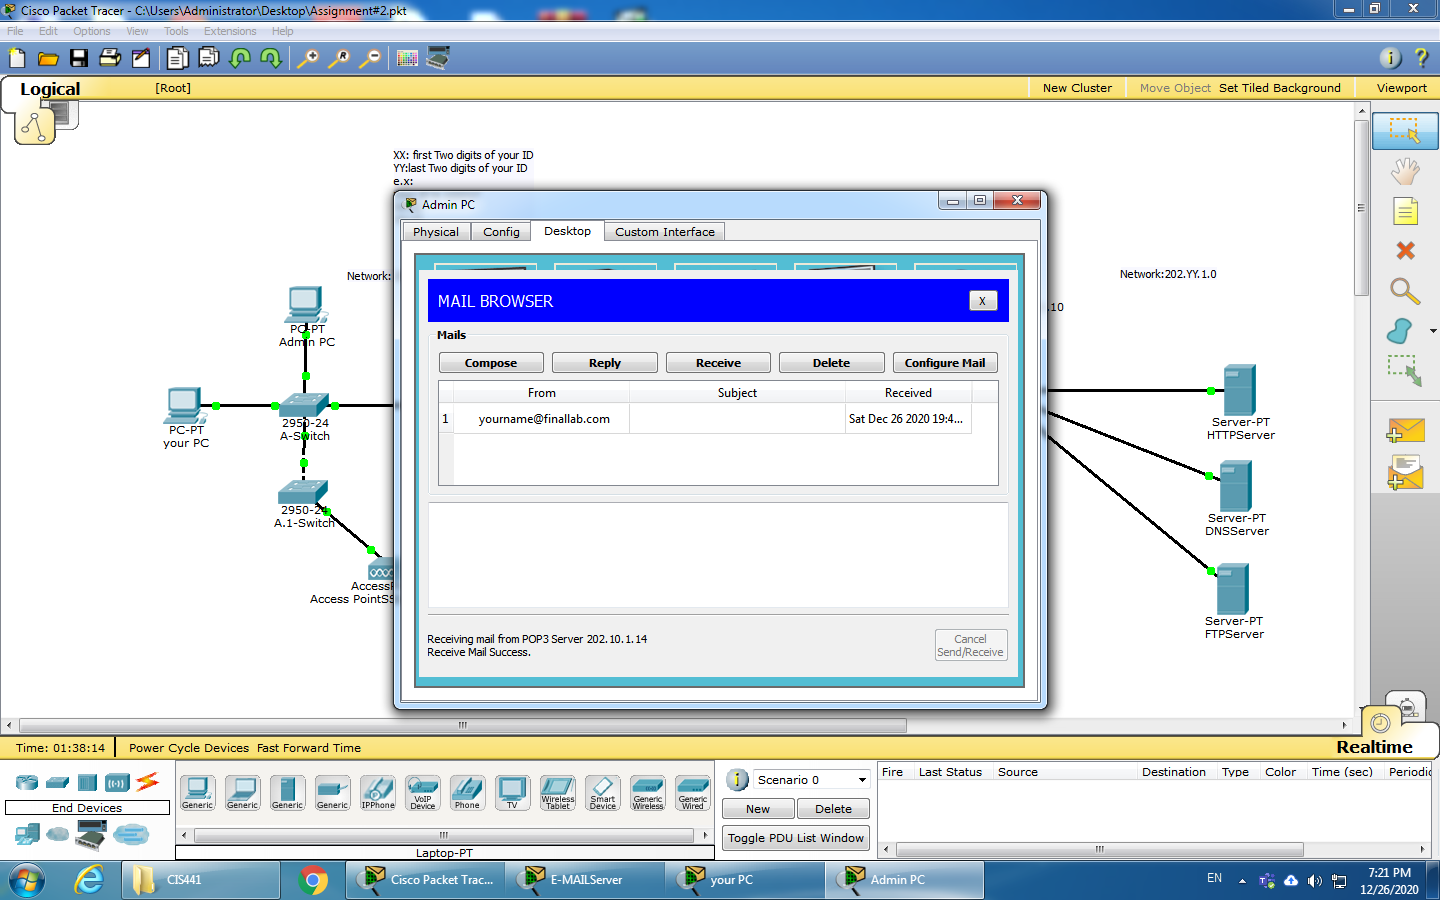Click the workspace horizontal scrollbar
Screen dimensions: 1440x900
coord(462,725)
